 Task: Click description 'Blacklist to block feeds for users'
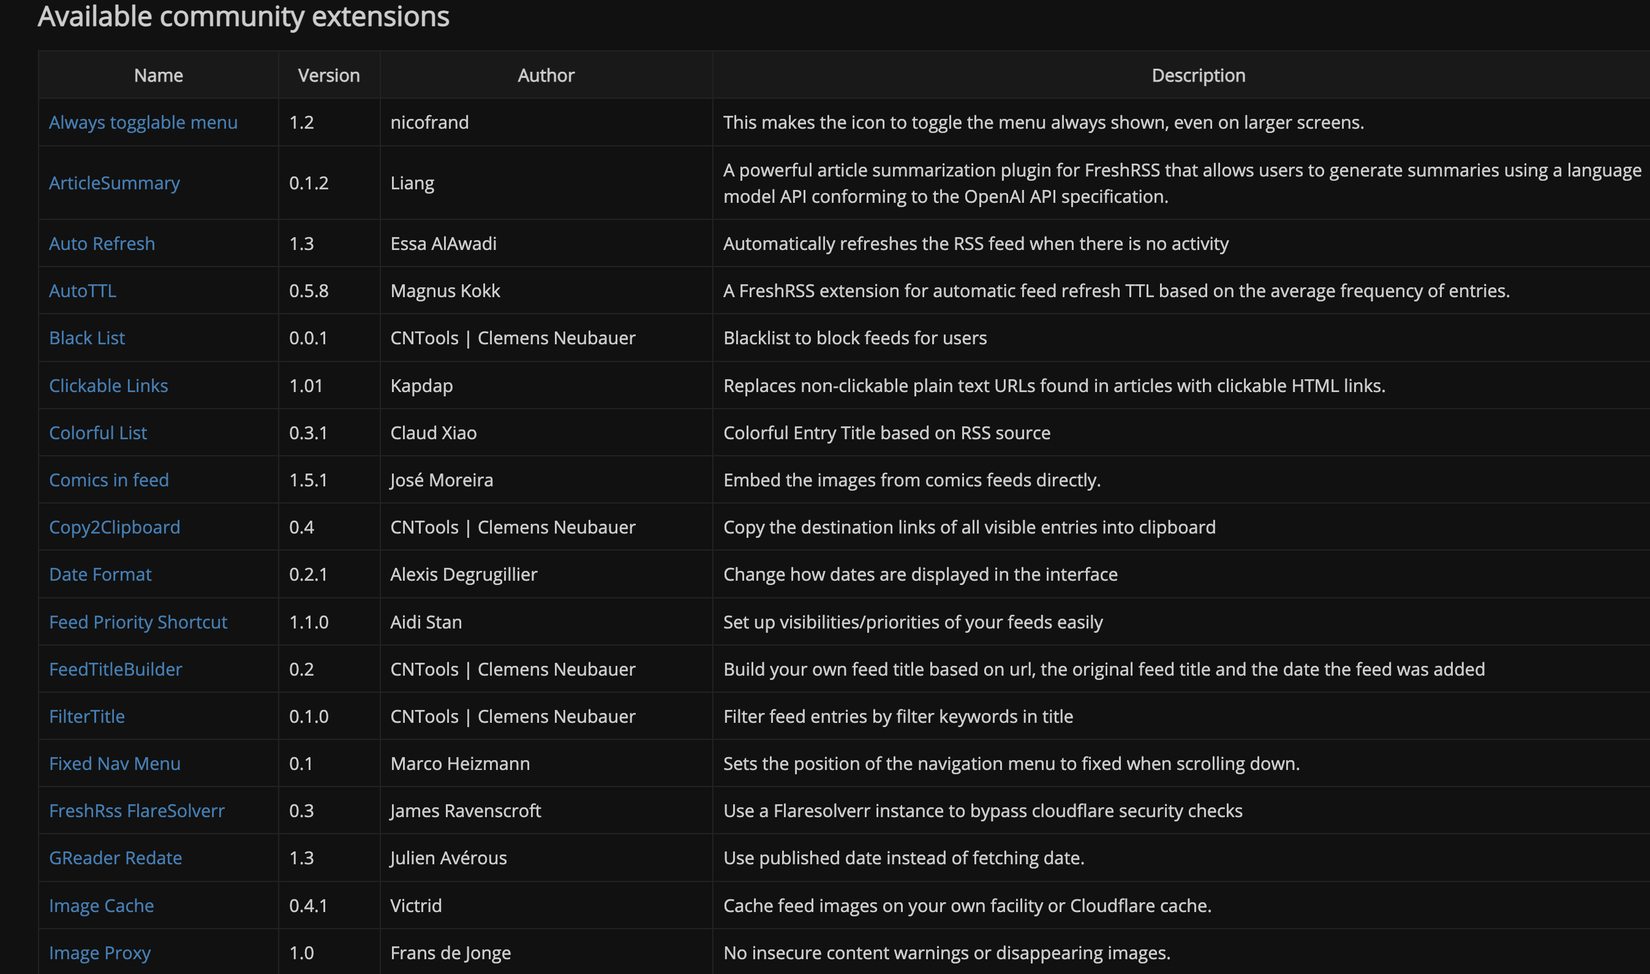pyautogui.click(x=855, y=338)
